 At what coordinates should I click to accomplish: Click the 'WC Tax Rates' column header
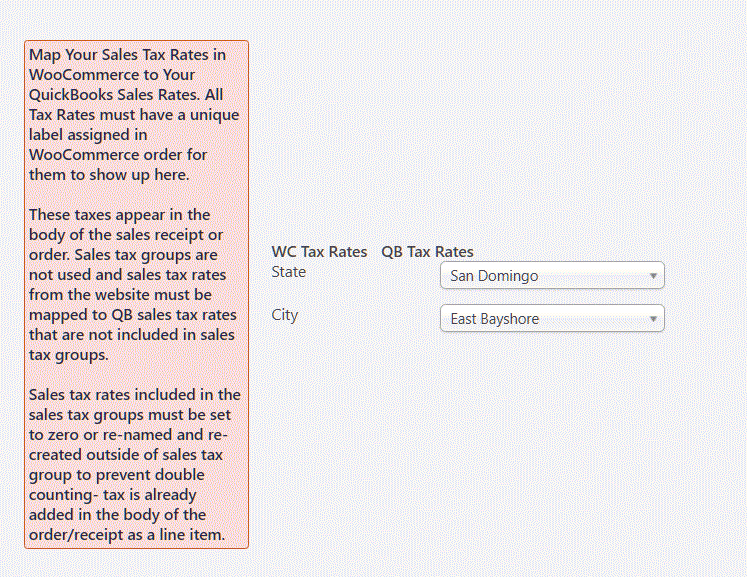pyautogui.click(x=319, y=252)
